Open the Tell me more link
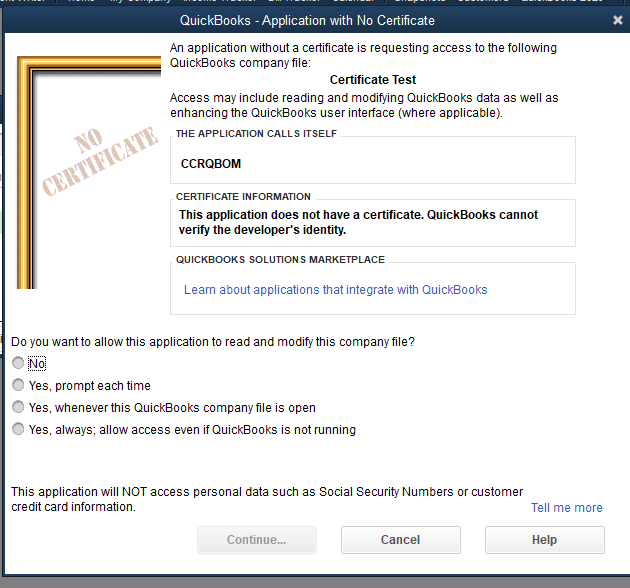Image resolution: width=630 pixels, height=588 pixels. (567, 508)
